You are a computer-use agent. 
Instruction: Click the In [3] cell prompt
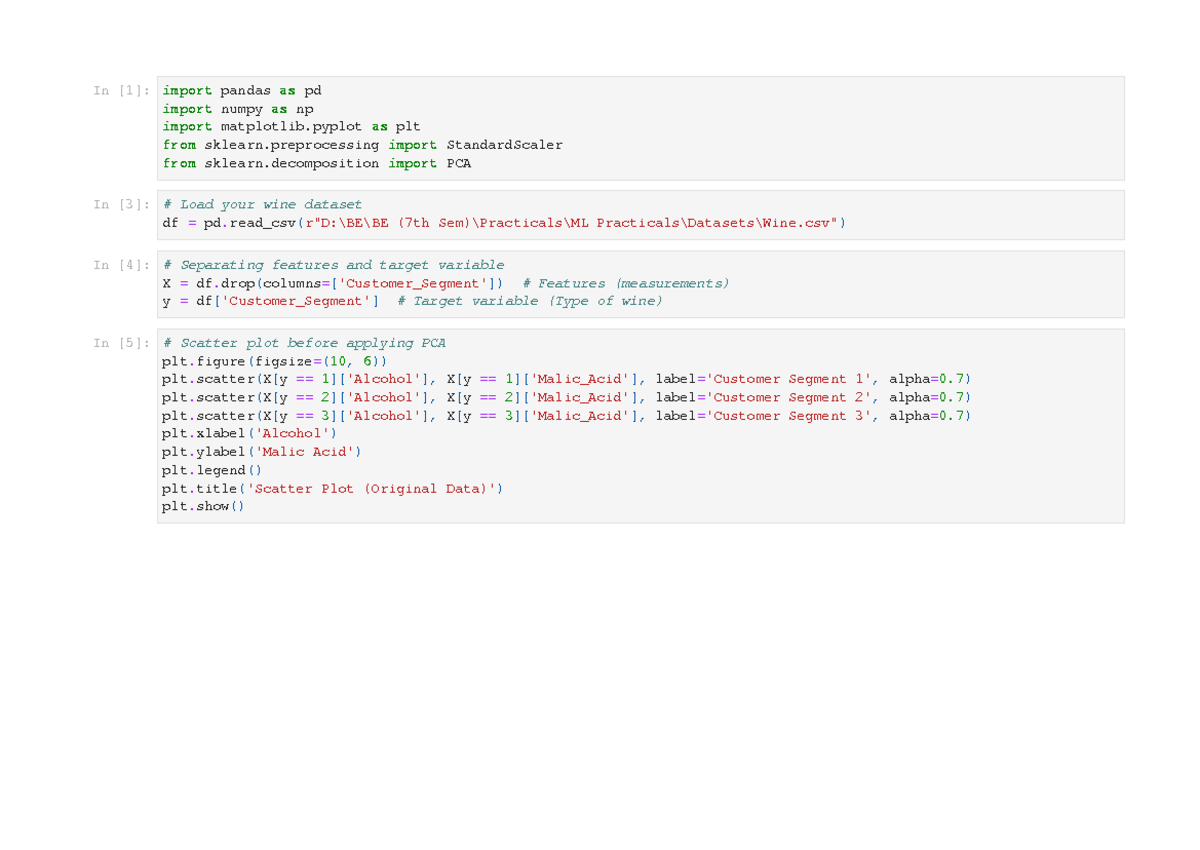pos(122,205)
